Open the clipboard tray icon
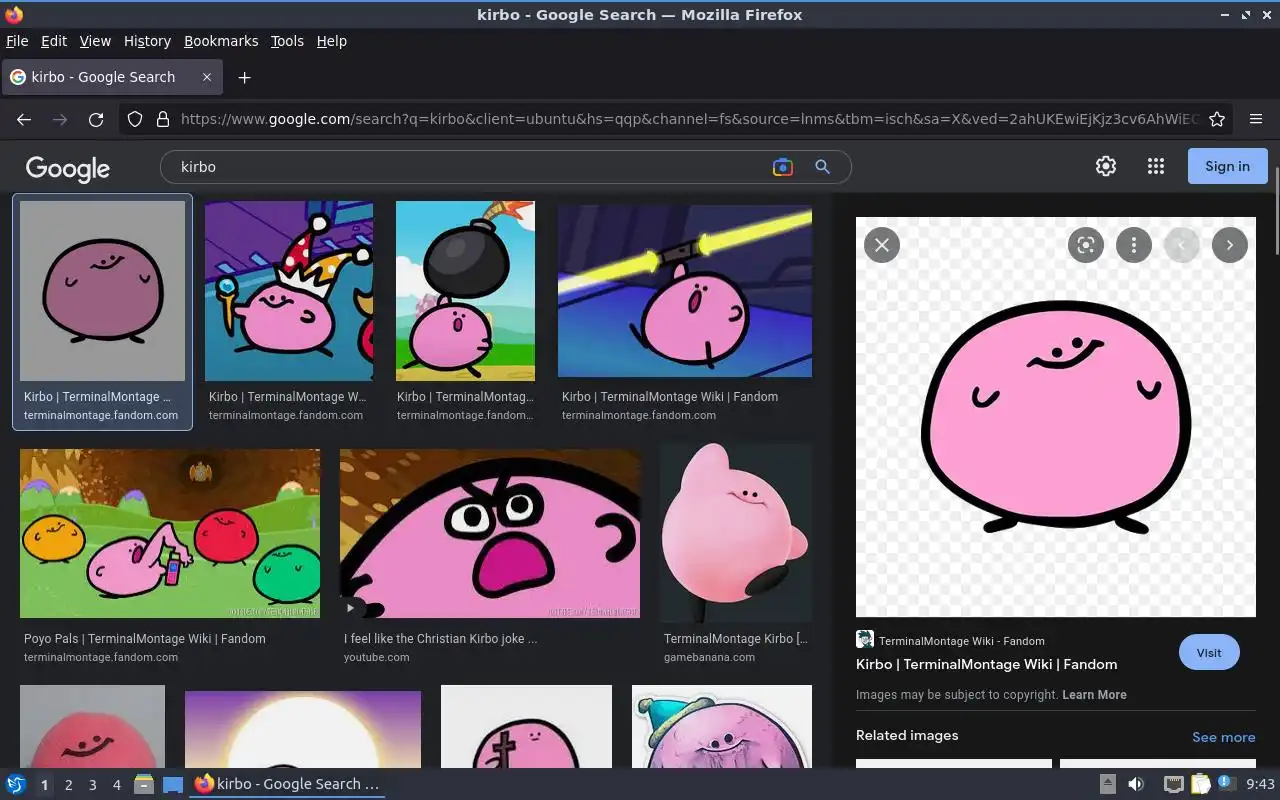Viewport: 1280px width, 800px height. [1200, 784]
